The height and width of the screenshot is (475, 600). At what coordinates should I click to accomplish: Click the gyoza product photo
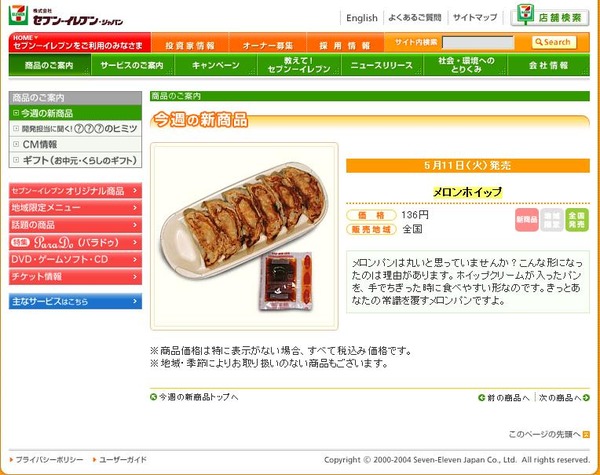pyautogui.click(x=244, y=236)
